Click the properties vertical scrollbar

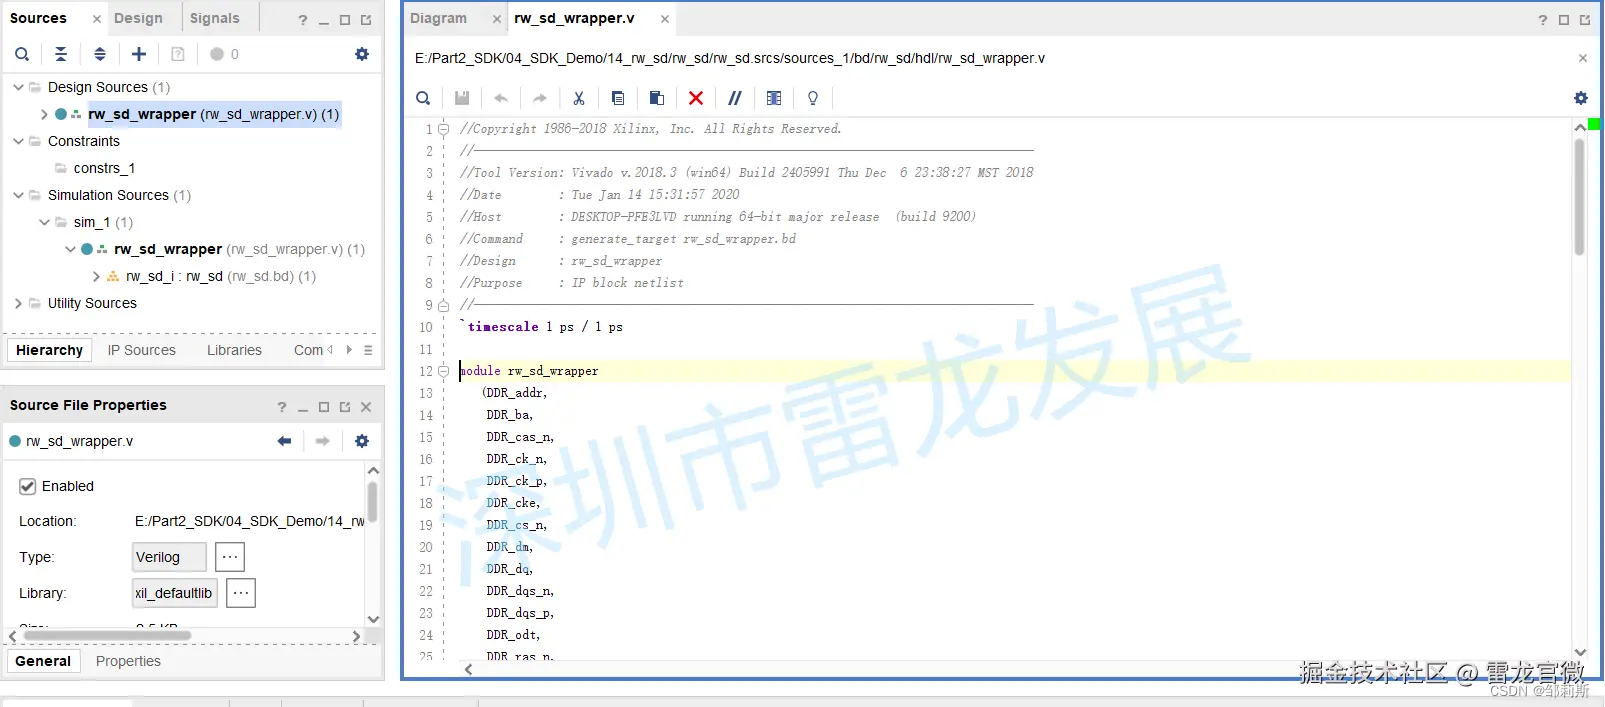click(372, 502)
